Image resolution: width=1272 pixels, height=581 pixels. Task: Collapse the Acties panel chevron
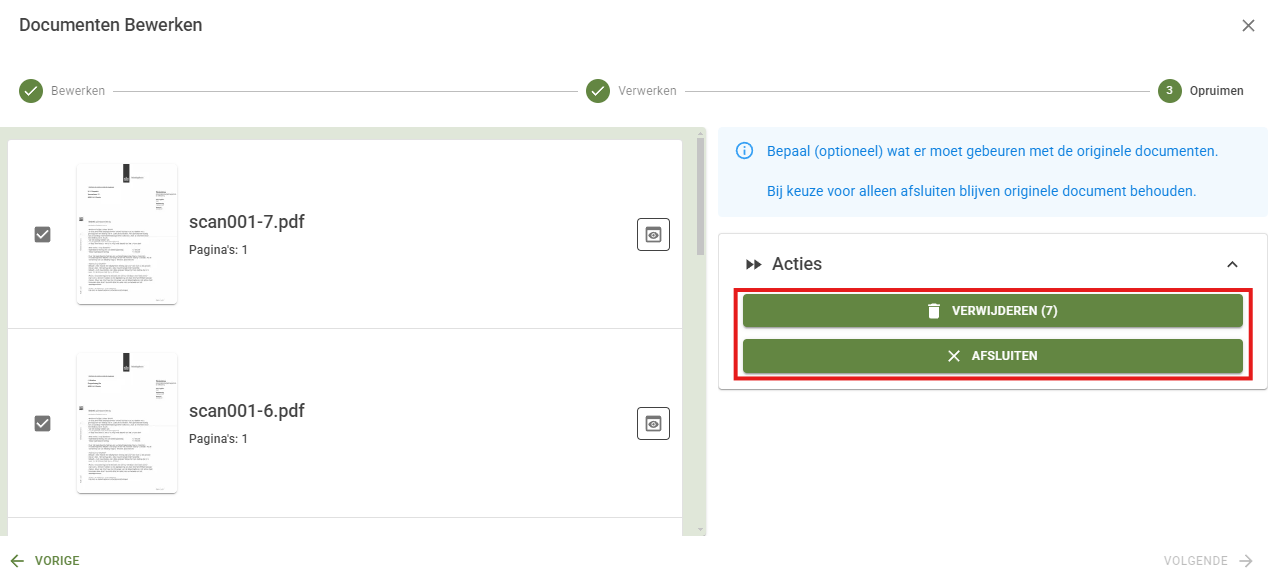coord(1232,265)
